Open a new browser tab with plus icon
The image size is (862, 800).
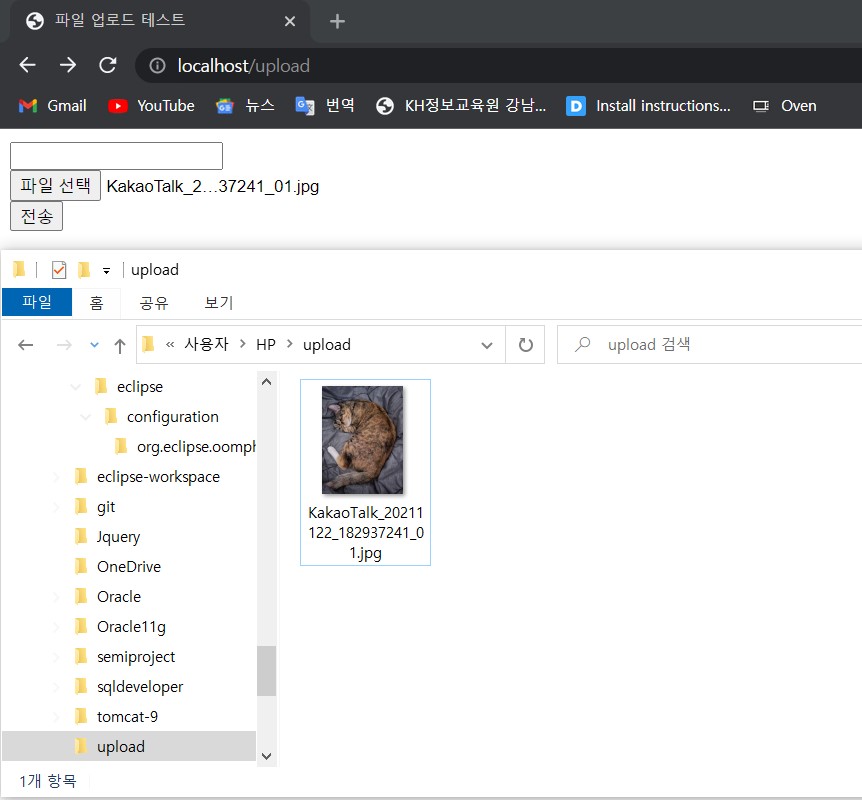point(337,21)
